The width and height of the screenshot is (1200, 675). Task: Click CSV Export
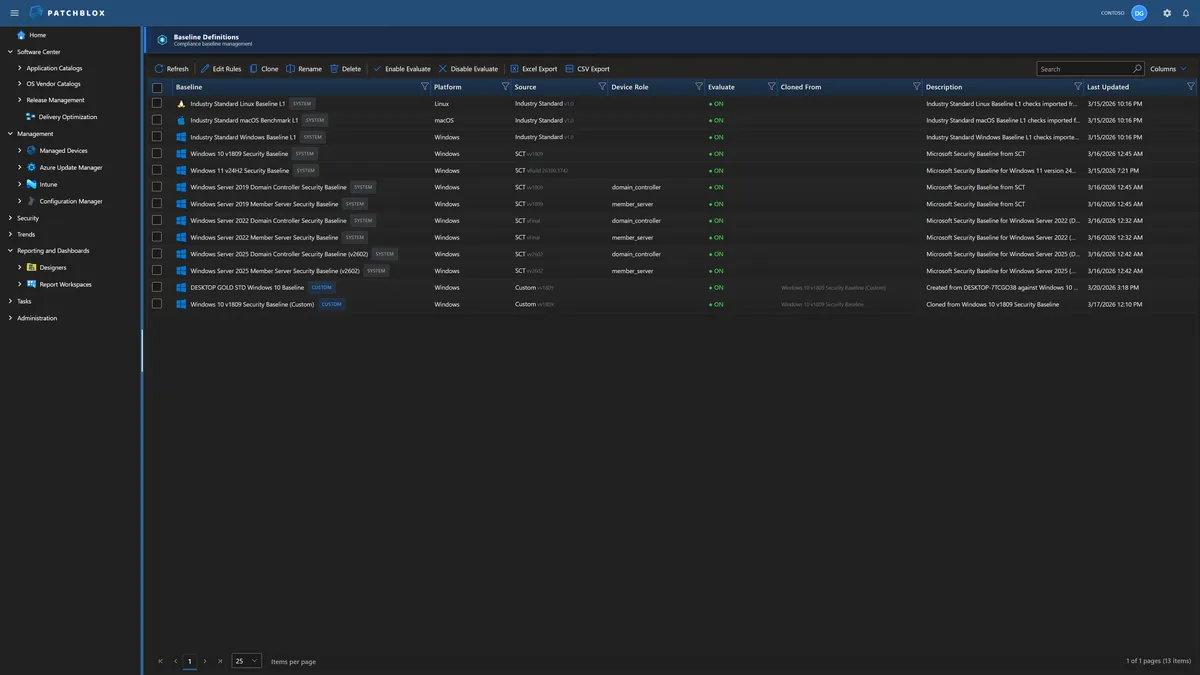pos(587,69)
